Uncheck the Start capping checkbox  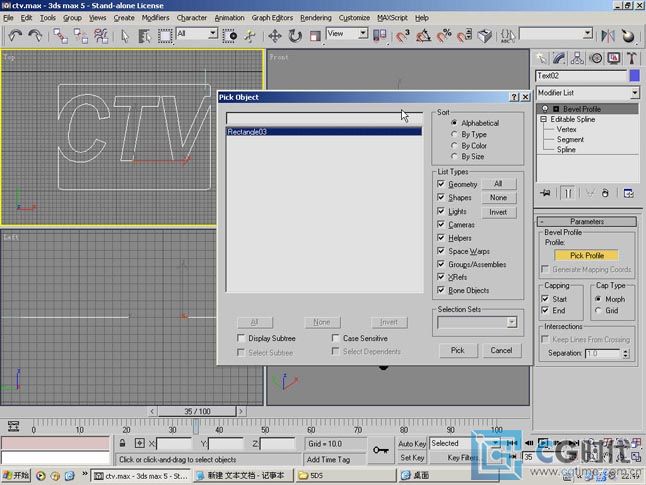pos(545,299)
